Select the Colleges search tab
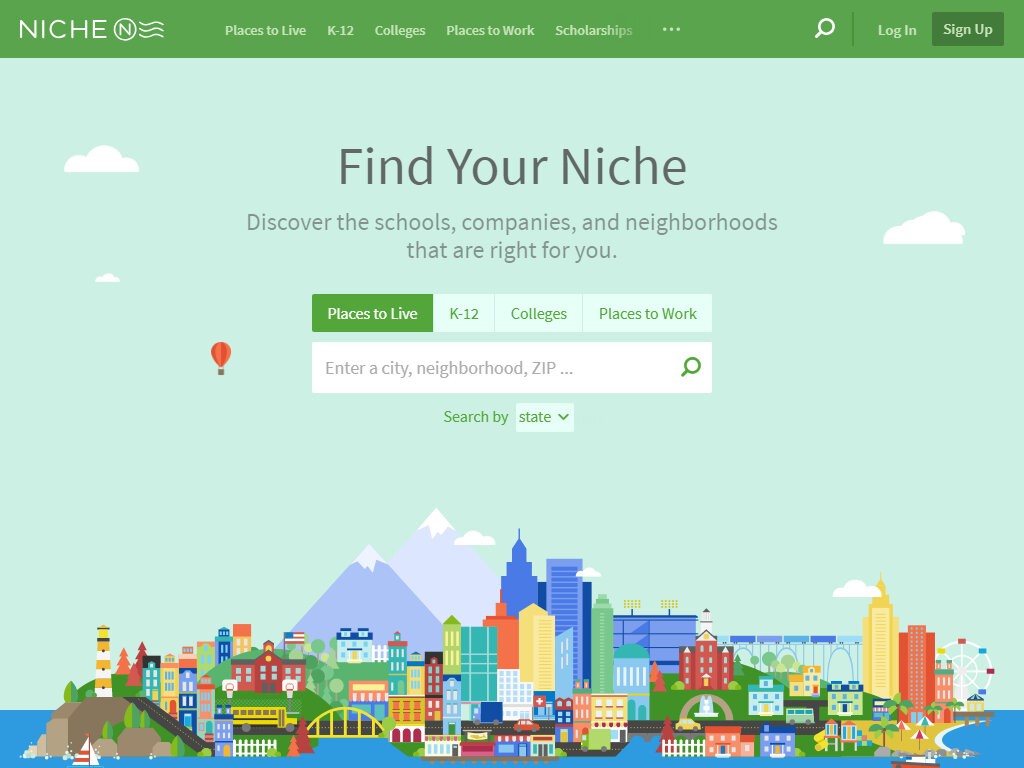 coord(539,313)
